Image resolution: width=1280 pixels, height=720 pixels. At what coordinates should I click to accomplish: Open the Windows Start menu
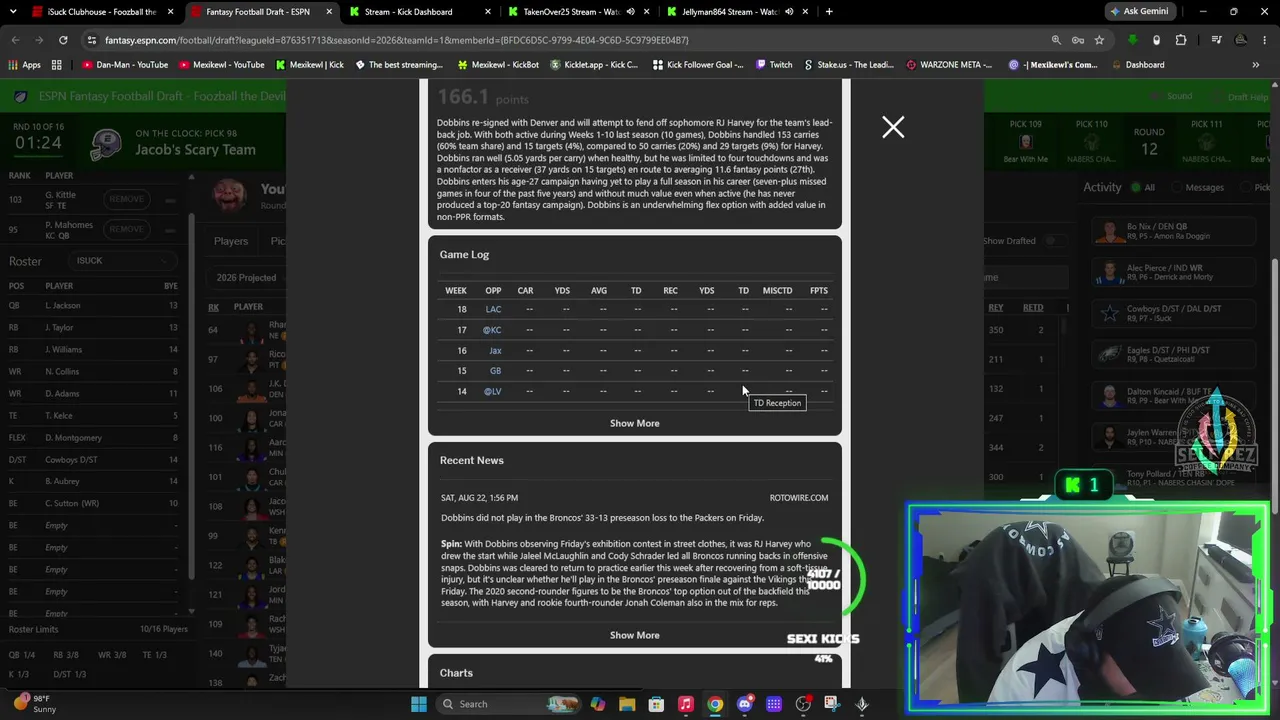(419, 704)
